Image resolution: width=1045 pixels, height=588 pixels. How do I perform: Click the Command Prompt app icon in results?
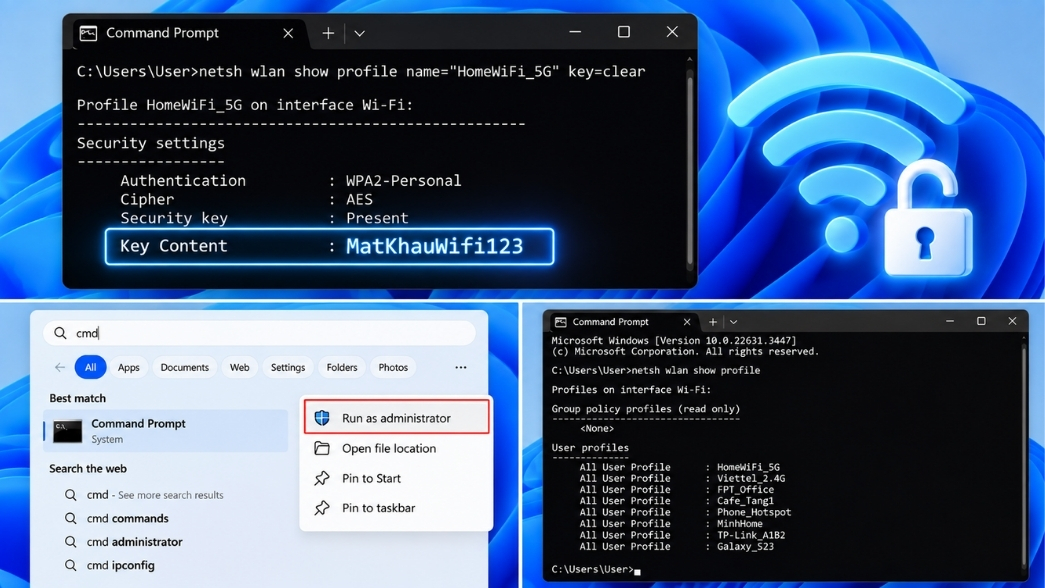(x=67, y=431)
